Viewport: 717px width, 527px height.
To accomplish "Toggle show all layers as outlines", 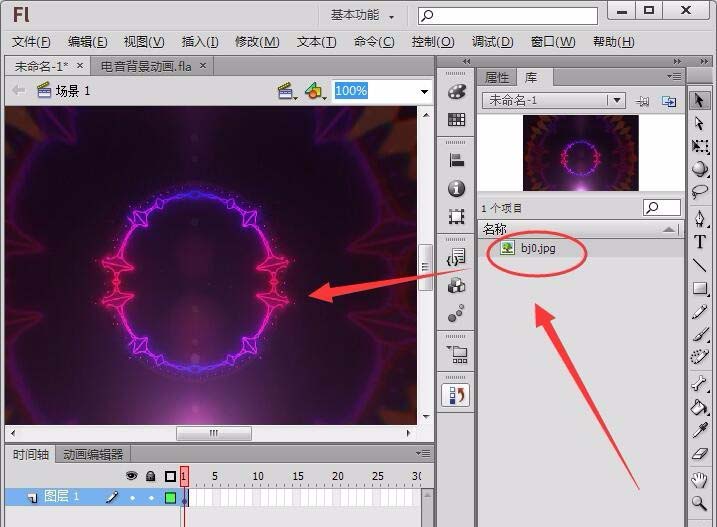I will coord(170,477).
